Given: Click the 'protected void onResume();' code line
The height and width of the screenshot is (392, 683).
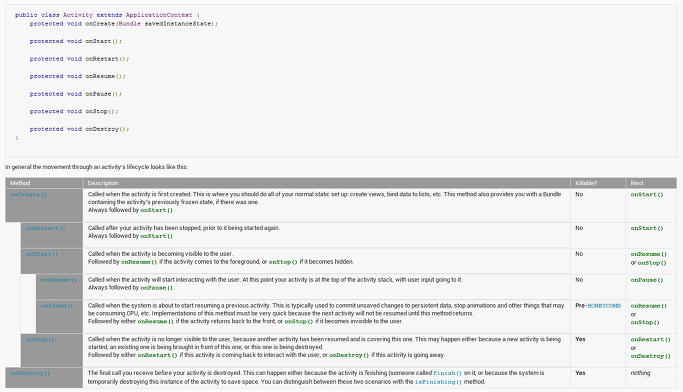Looking at the screenshot, I should pos(78,76).
